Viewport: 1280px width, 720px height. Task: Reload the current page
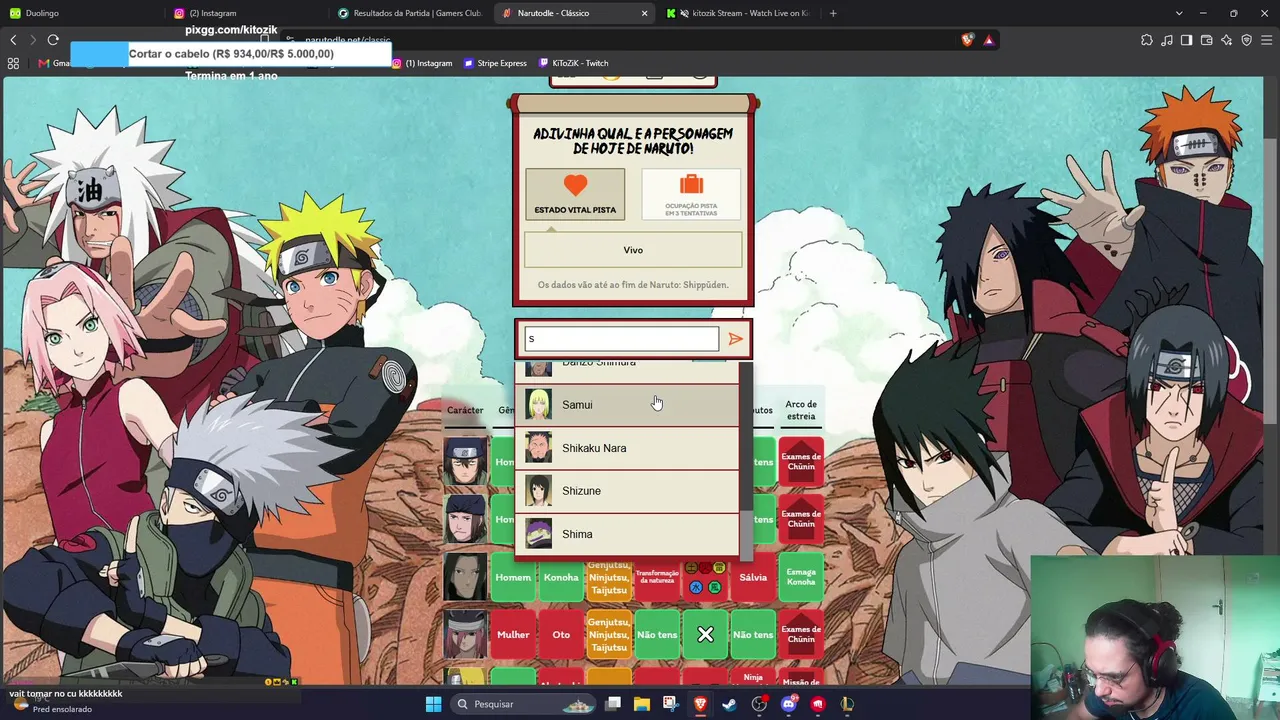pyautogui.click(x=53, y=40)
